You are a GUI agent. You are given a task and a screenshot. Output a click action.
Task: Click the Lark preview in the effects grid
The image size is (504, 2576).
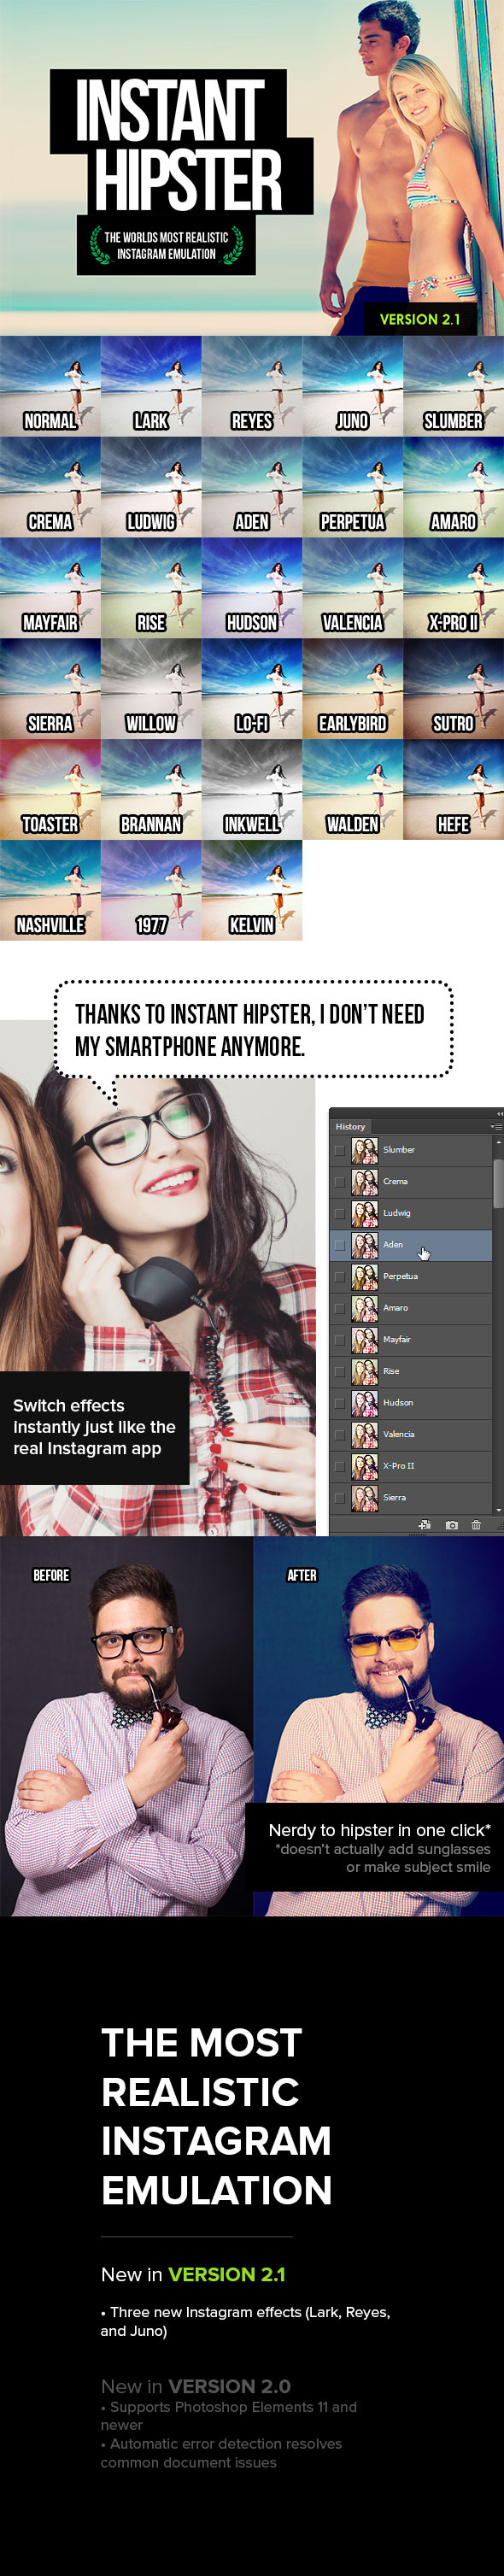(151, 386)
